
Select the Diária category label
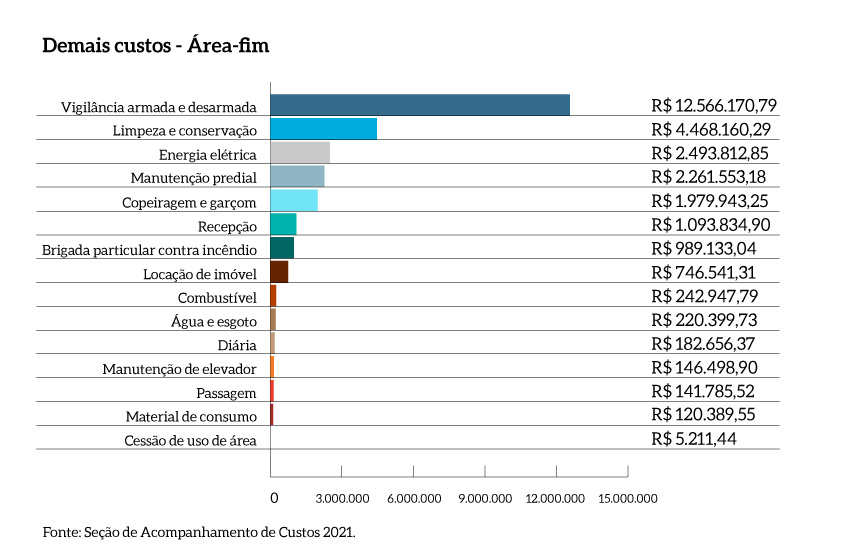pos(235,345)
